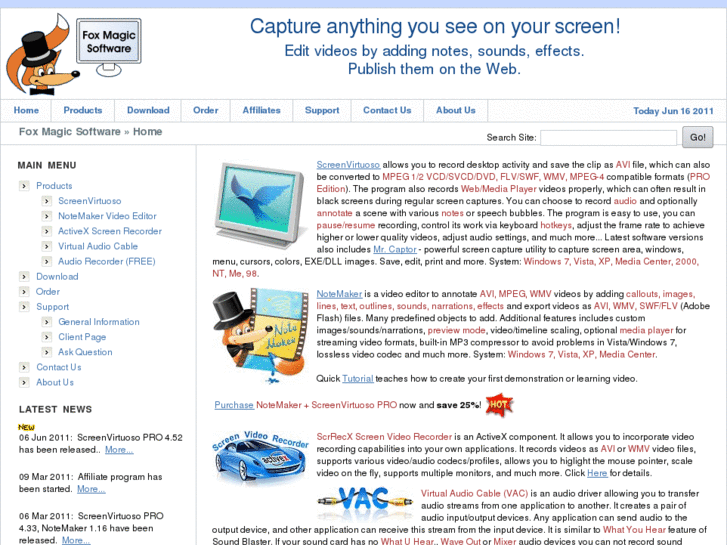727x545 pixels.
Task: Open Products in the top navigation bar
Action: tap(83, 110)
